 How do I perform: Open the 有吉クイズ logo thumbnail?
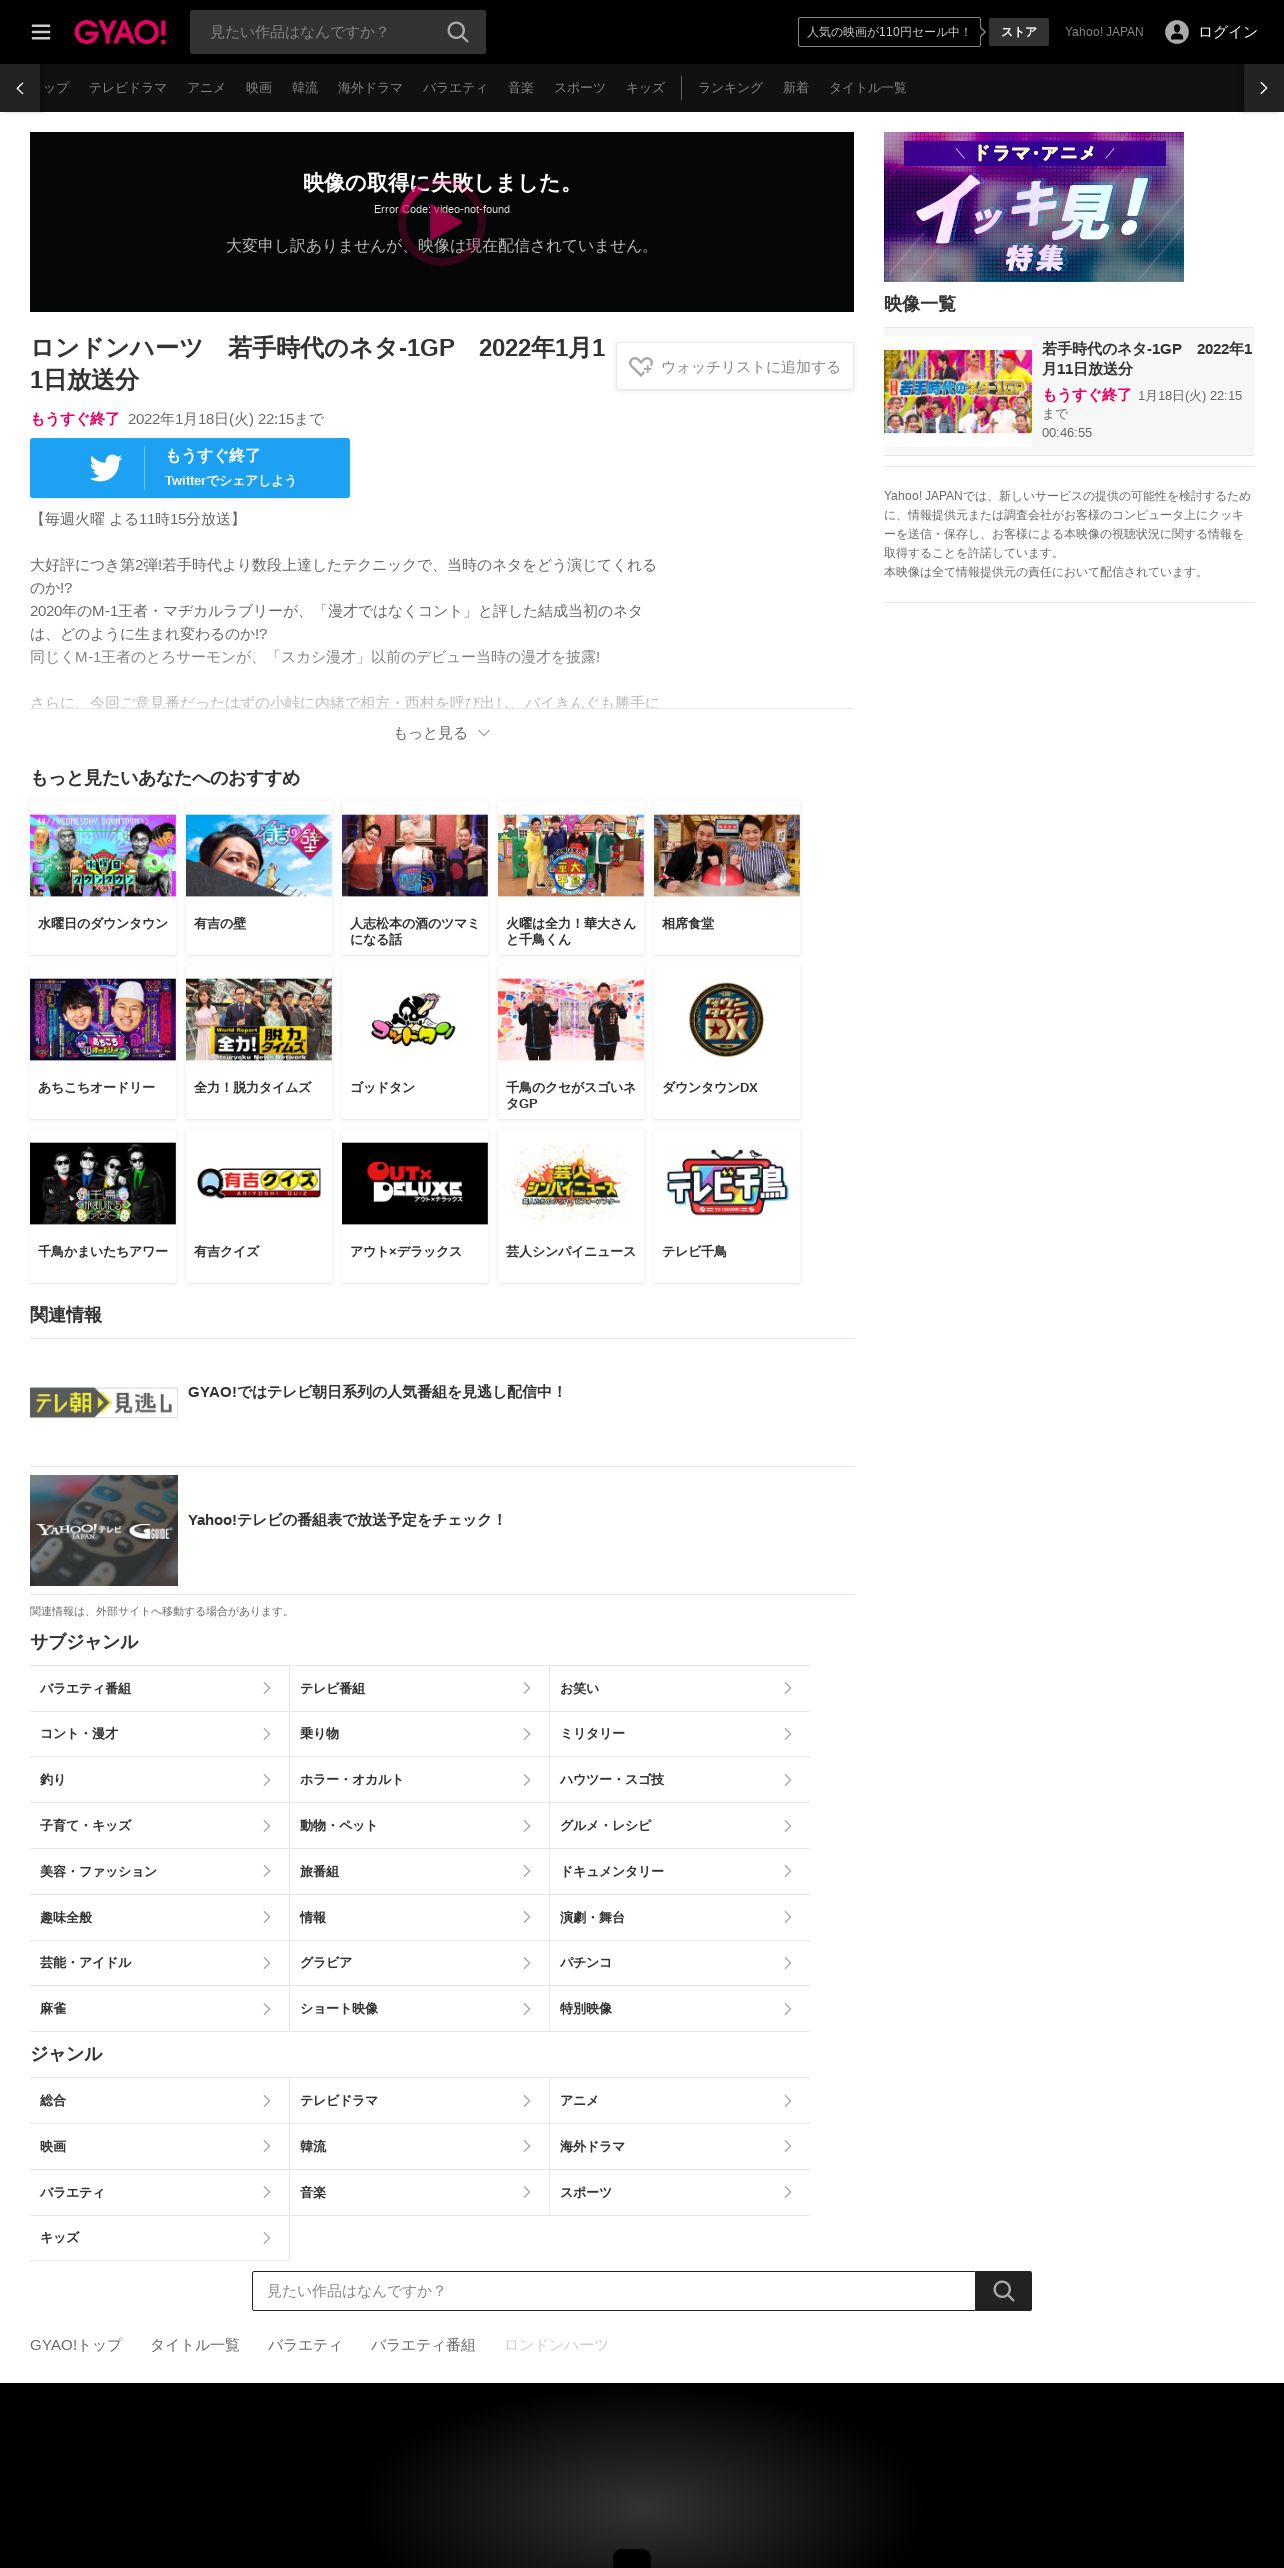tap(259, 1183)
